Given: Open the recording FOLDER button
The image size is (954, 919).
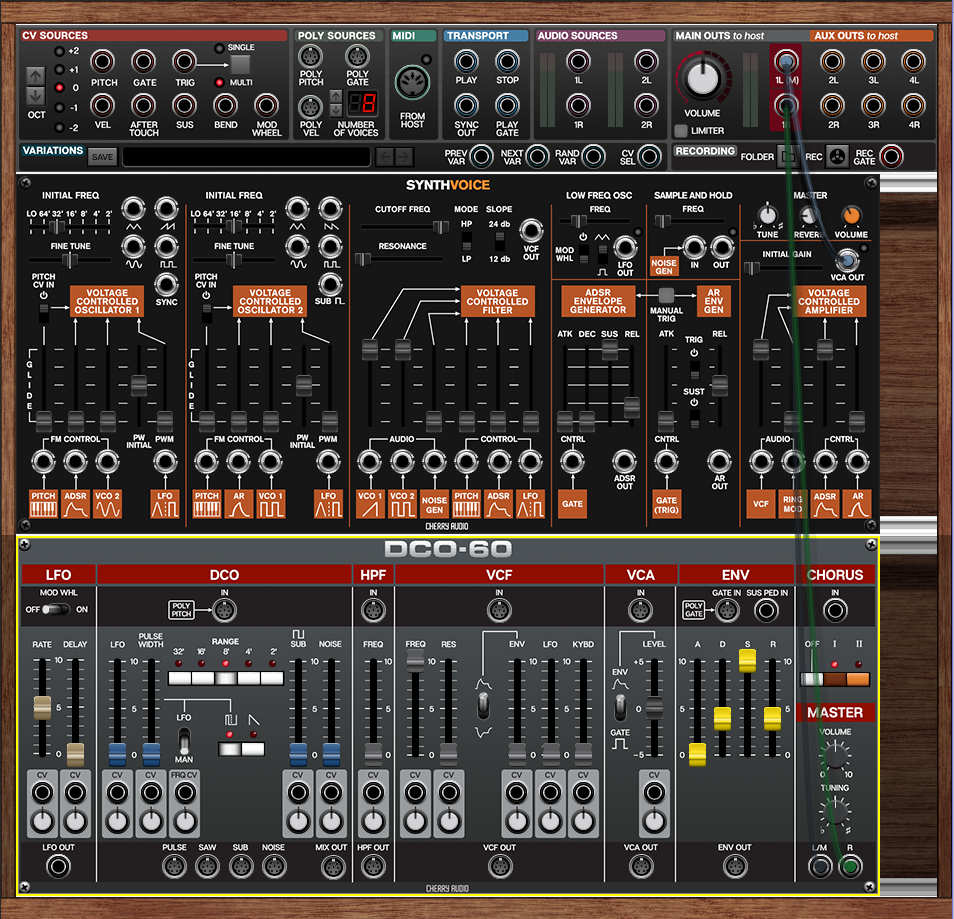Looking at the screenshot, I should (x=789, y=157).
